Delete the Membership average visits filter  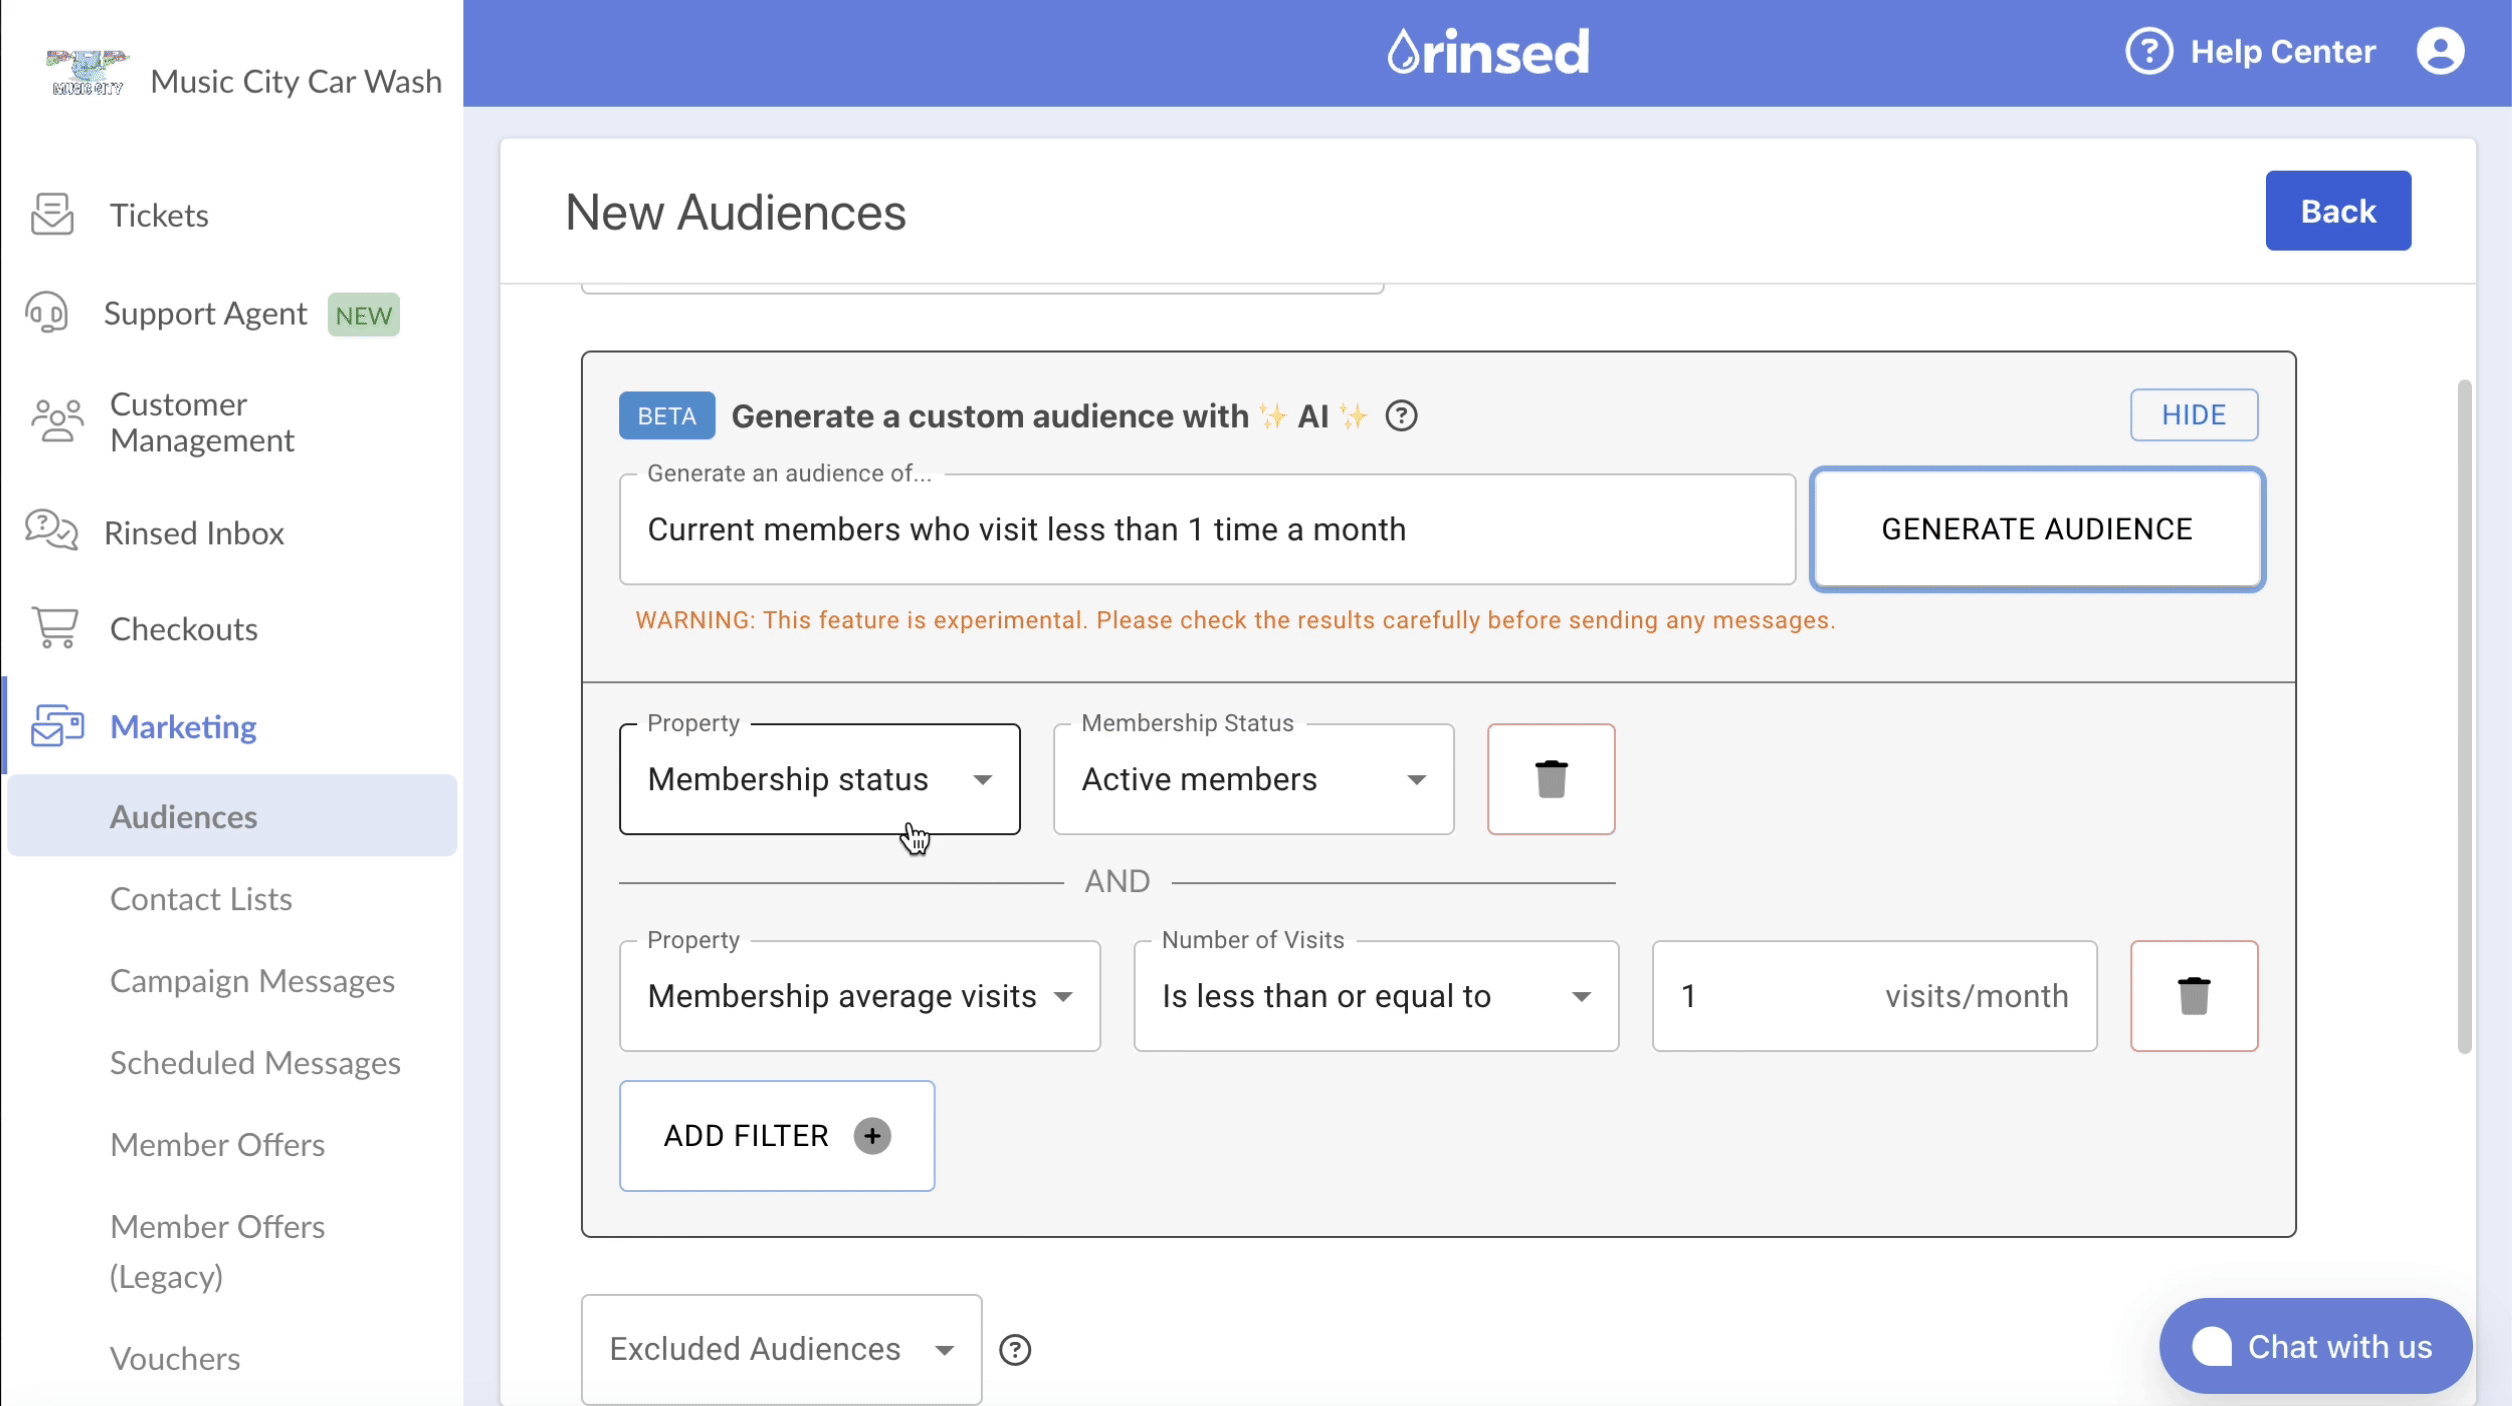2191,995
